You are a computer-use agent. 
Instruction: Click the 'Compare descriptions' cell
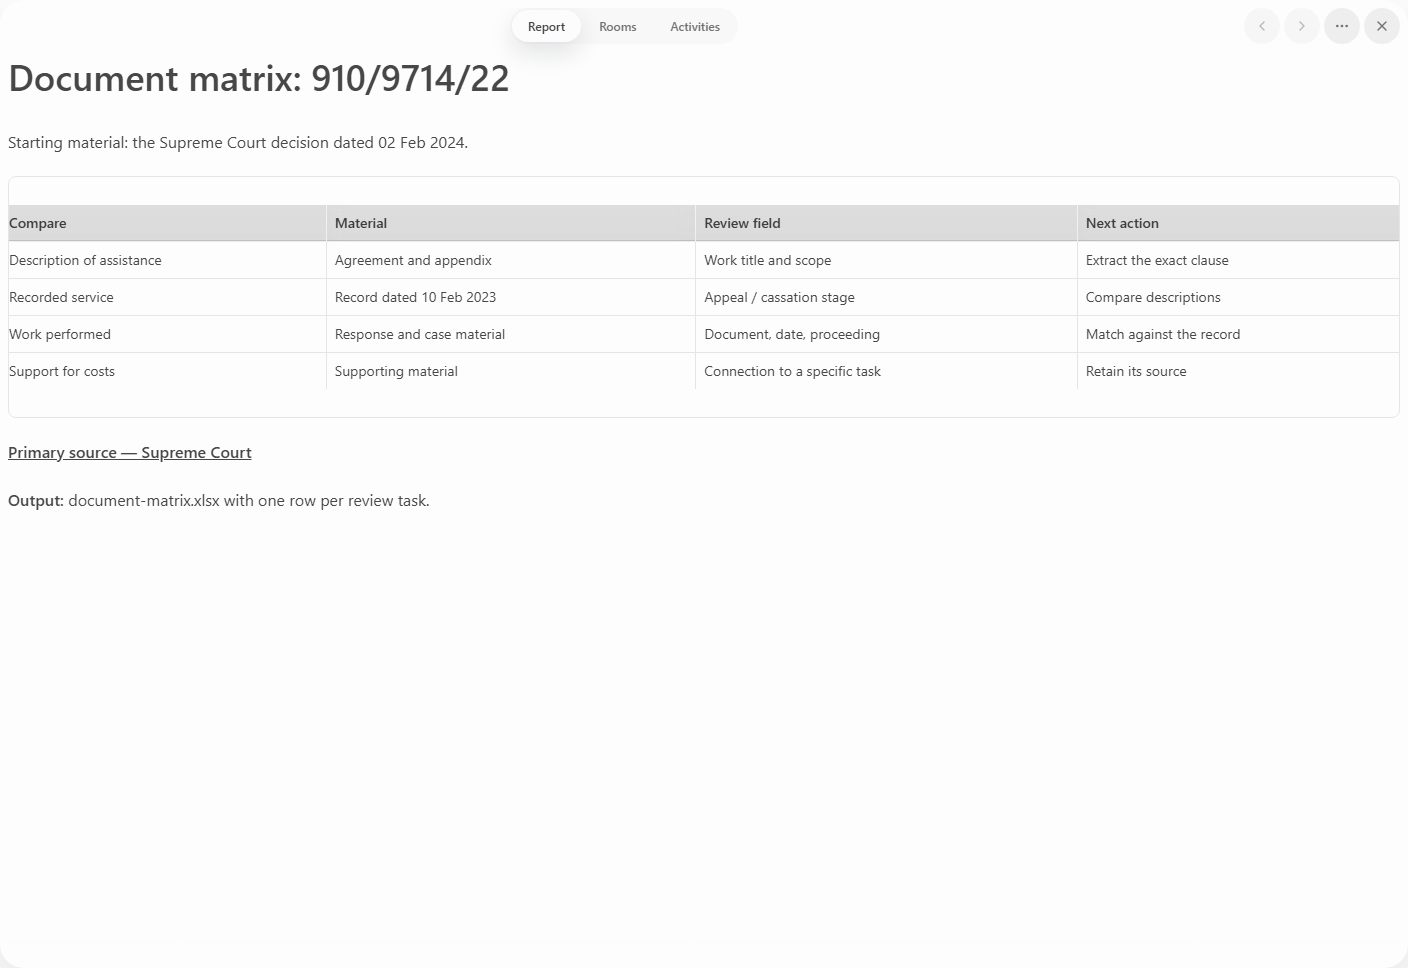pos(1238,297)
